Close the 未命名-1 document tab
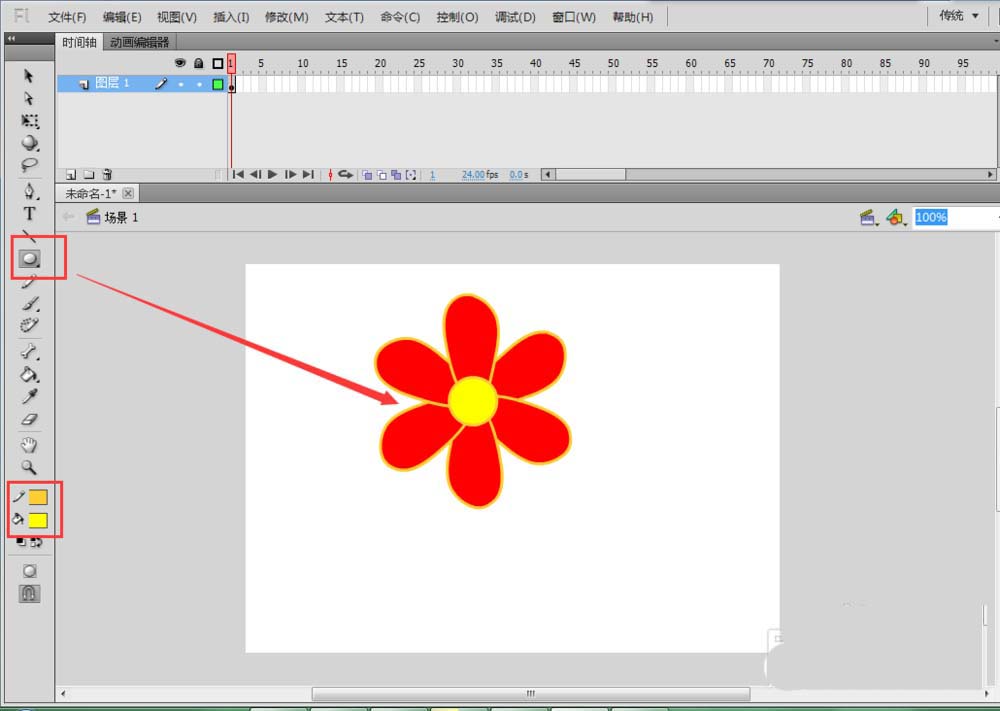This screenshot has height=711, width=1000. pyautogui.click(x=128, y=193)
